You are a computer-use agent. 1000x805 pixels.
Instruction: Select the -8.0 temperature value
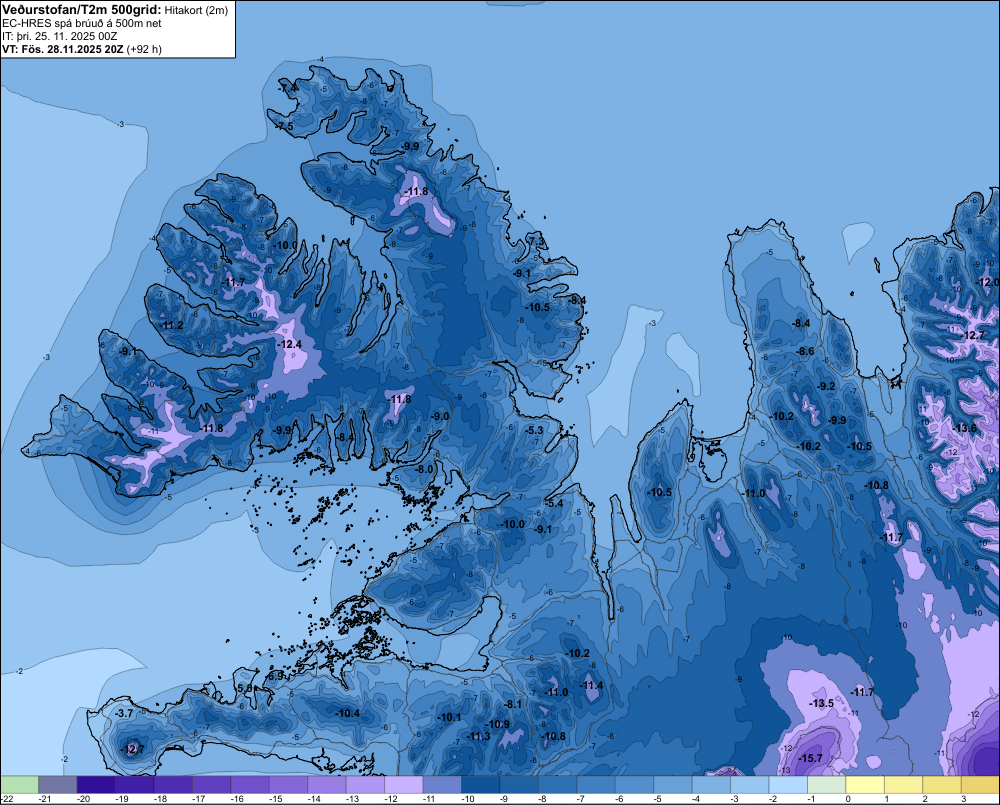423,469
